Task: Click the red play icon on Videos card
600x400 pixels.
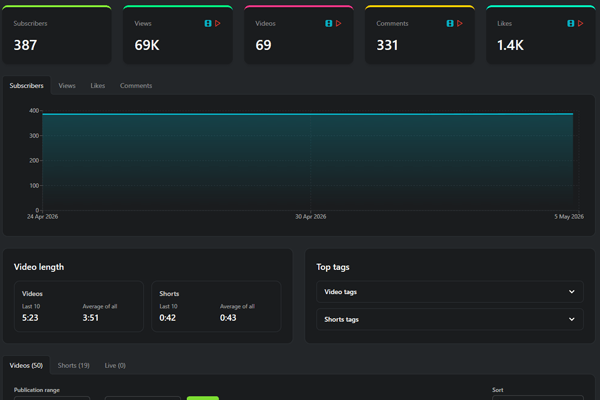Action: click(x=339, y=23)
